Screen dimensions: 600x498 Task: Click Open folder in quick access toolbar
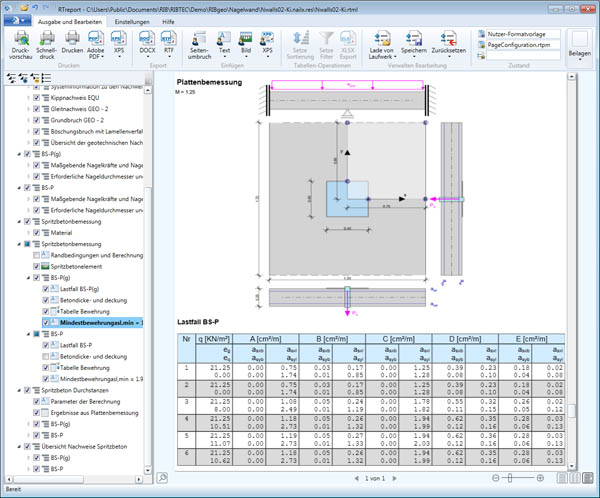click(x=24, y=7)
